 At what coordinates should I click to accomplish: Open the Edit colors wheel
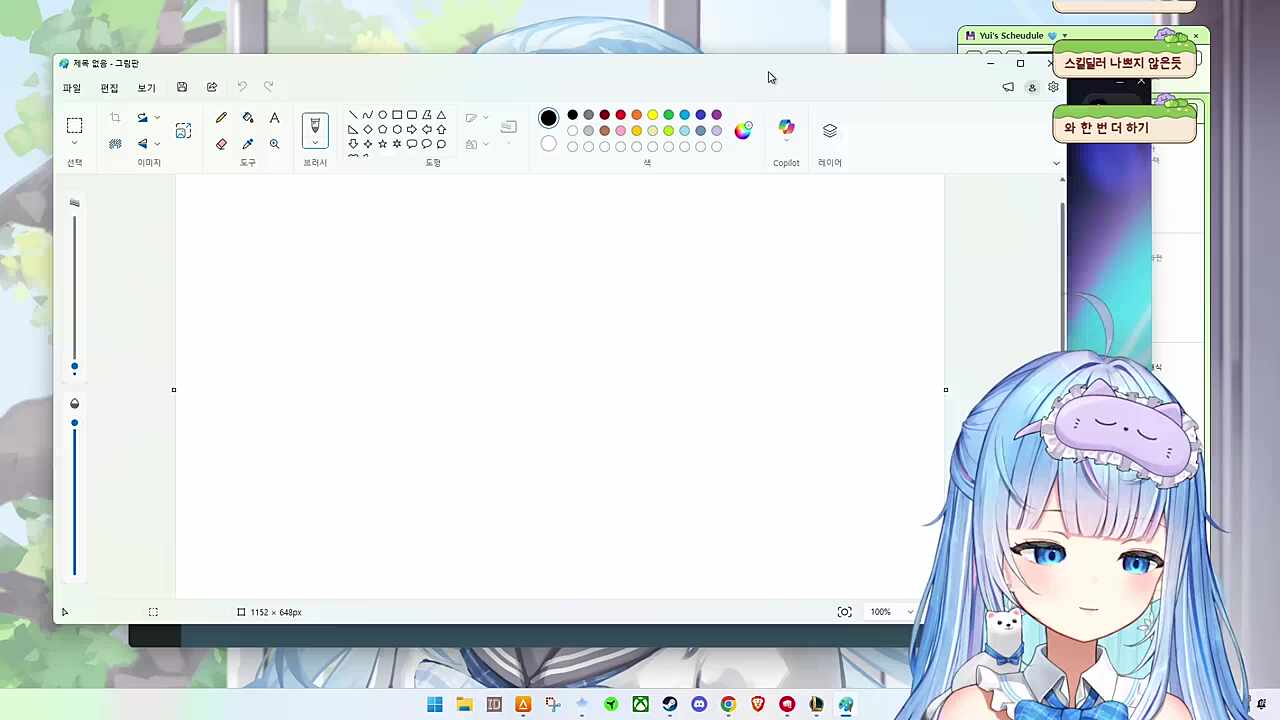743,130
